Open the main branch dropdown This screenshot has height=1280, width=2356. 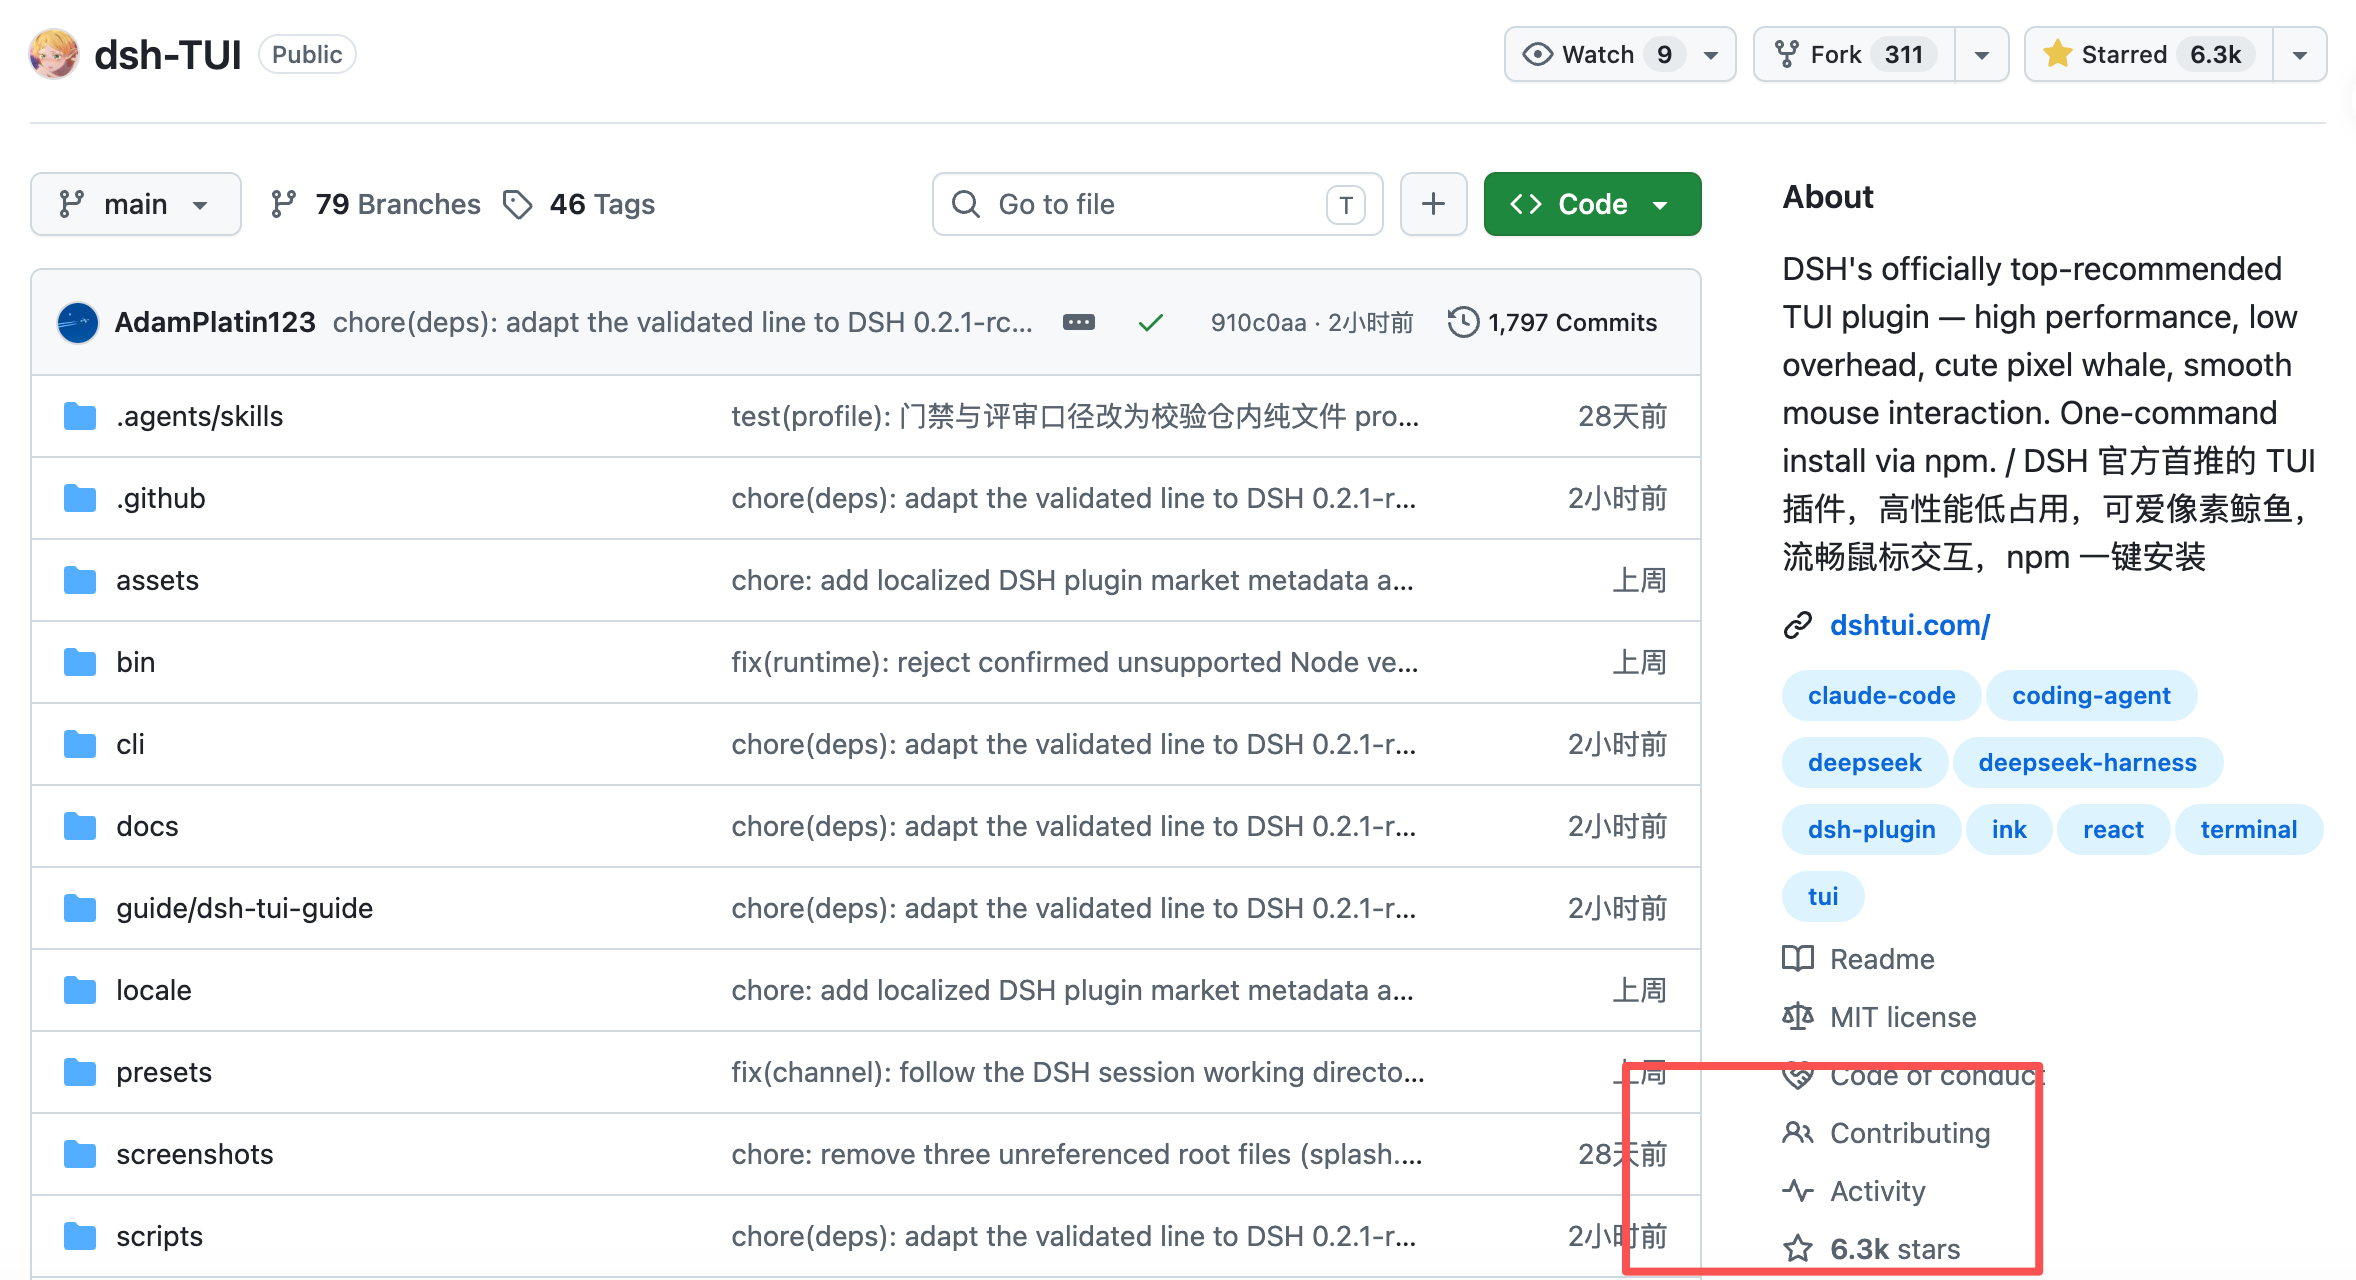pos(136,204)
